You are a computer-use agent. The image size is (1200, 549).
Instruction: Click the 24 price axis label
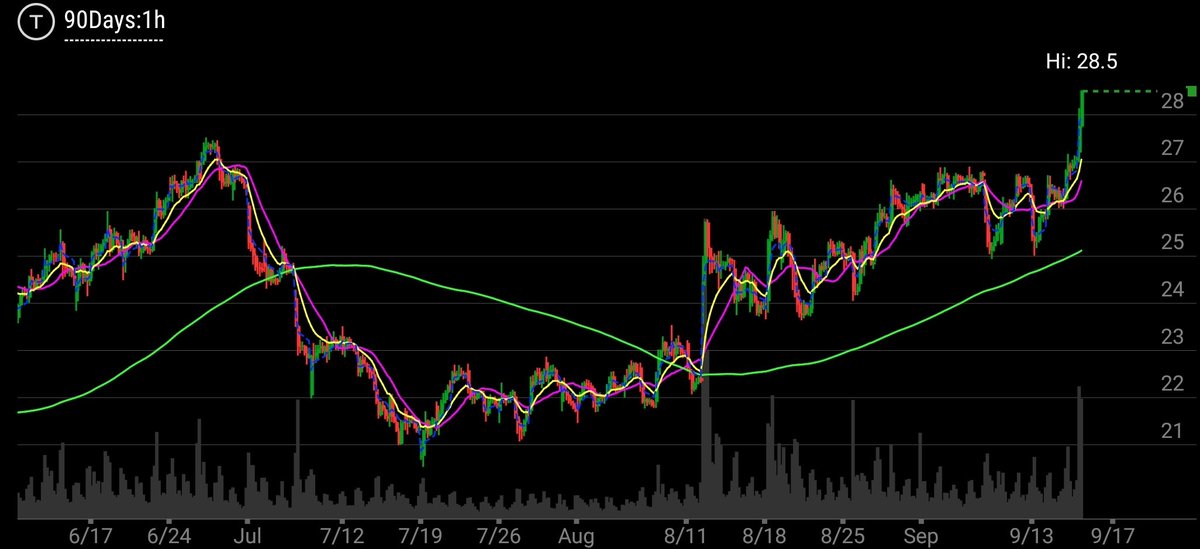[x=1173, y=290]
